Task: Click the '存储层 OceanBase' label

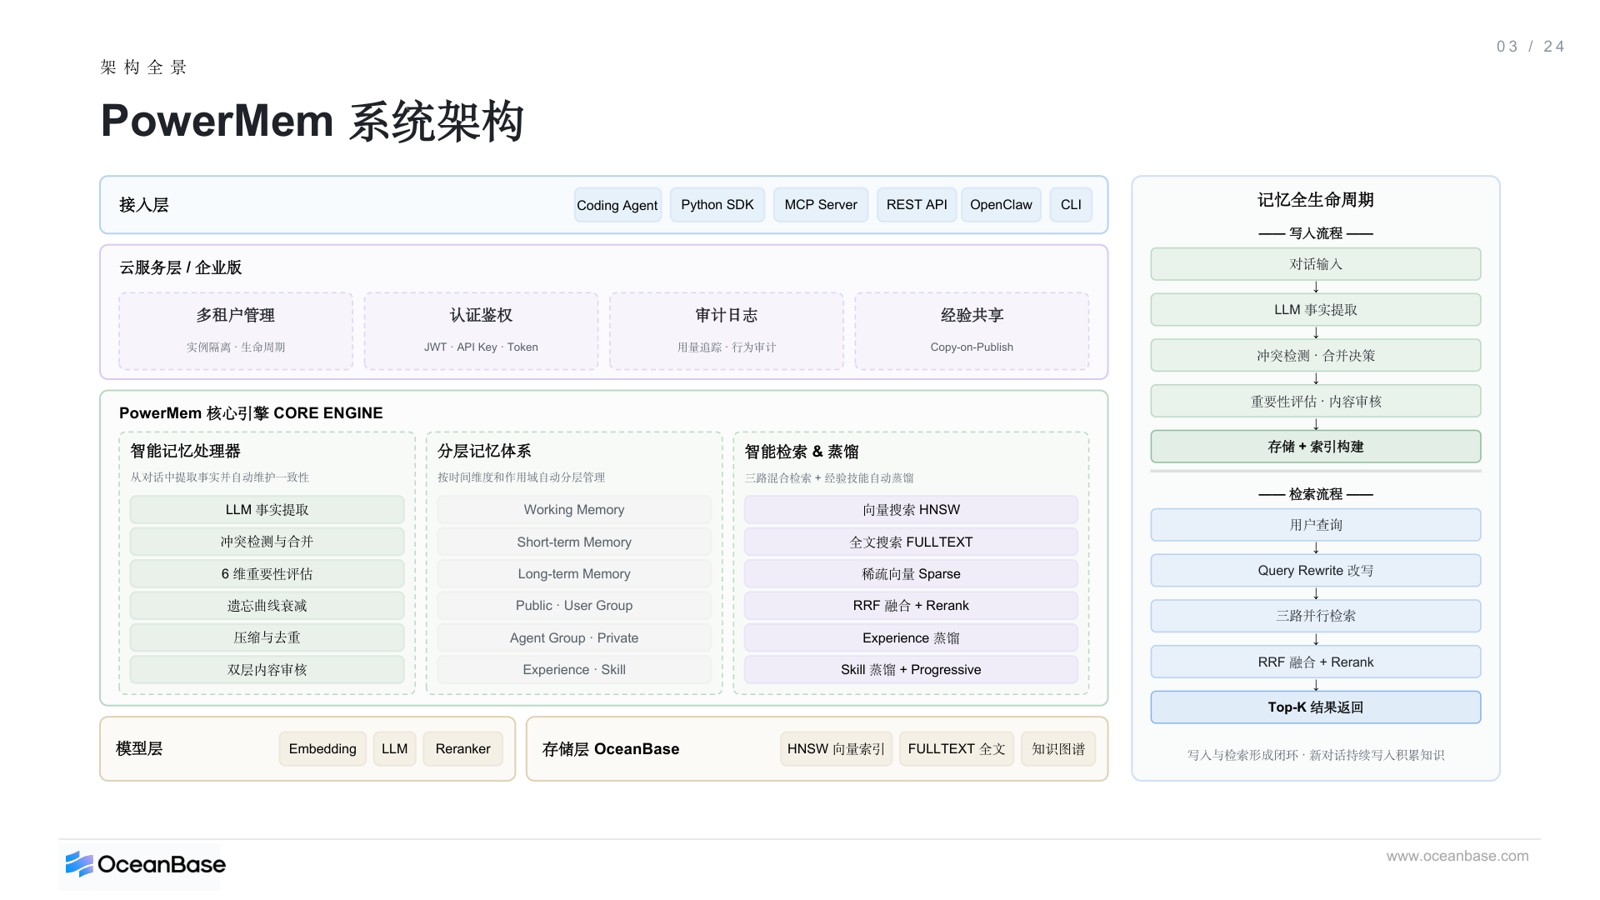Action: (x=611, y=749)
